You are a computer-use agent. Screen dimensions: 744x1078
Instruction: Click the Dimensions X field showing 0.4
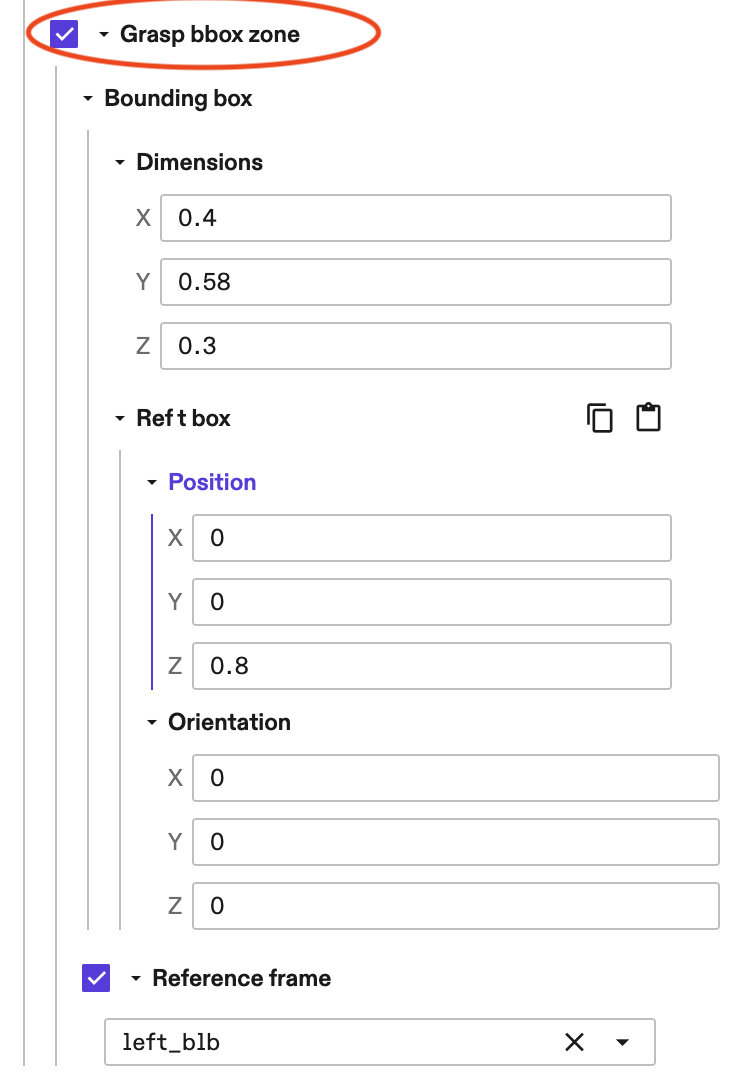click(415, 218)
